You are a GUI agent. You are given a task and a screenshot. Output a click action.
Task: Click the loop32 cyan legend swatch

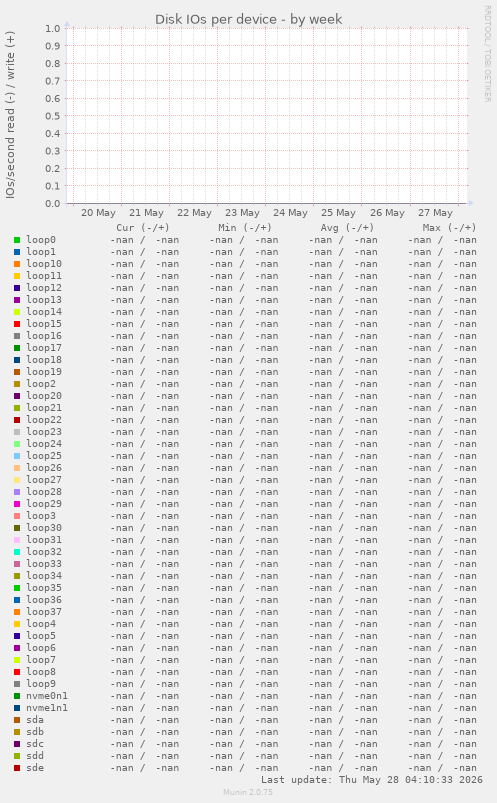point(17,552)
